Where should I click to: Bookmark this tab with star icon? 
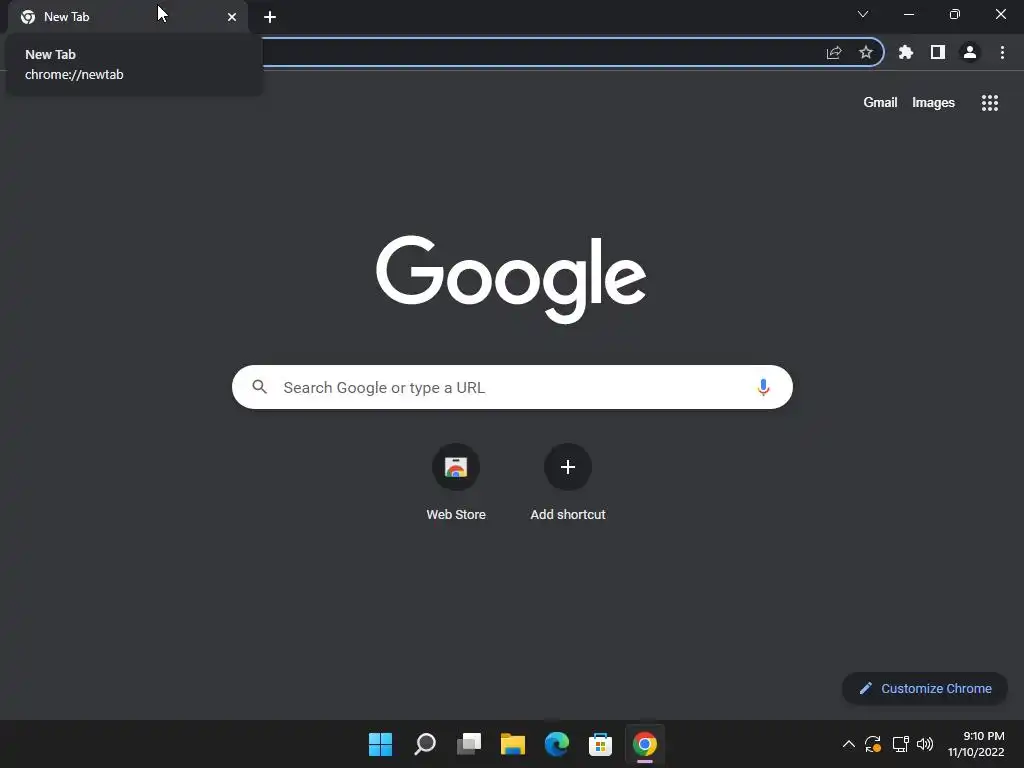coord(866,52)
